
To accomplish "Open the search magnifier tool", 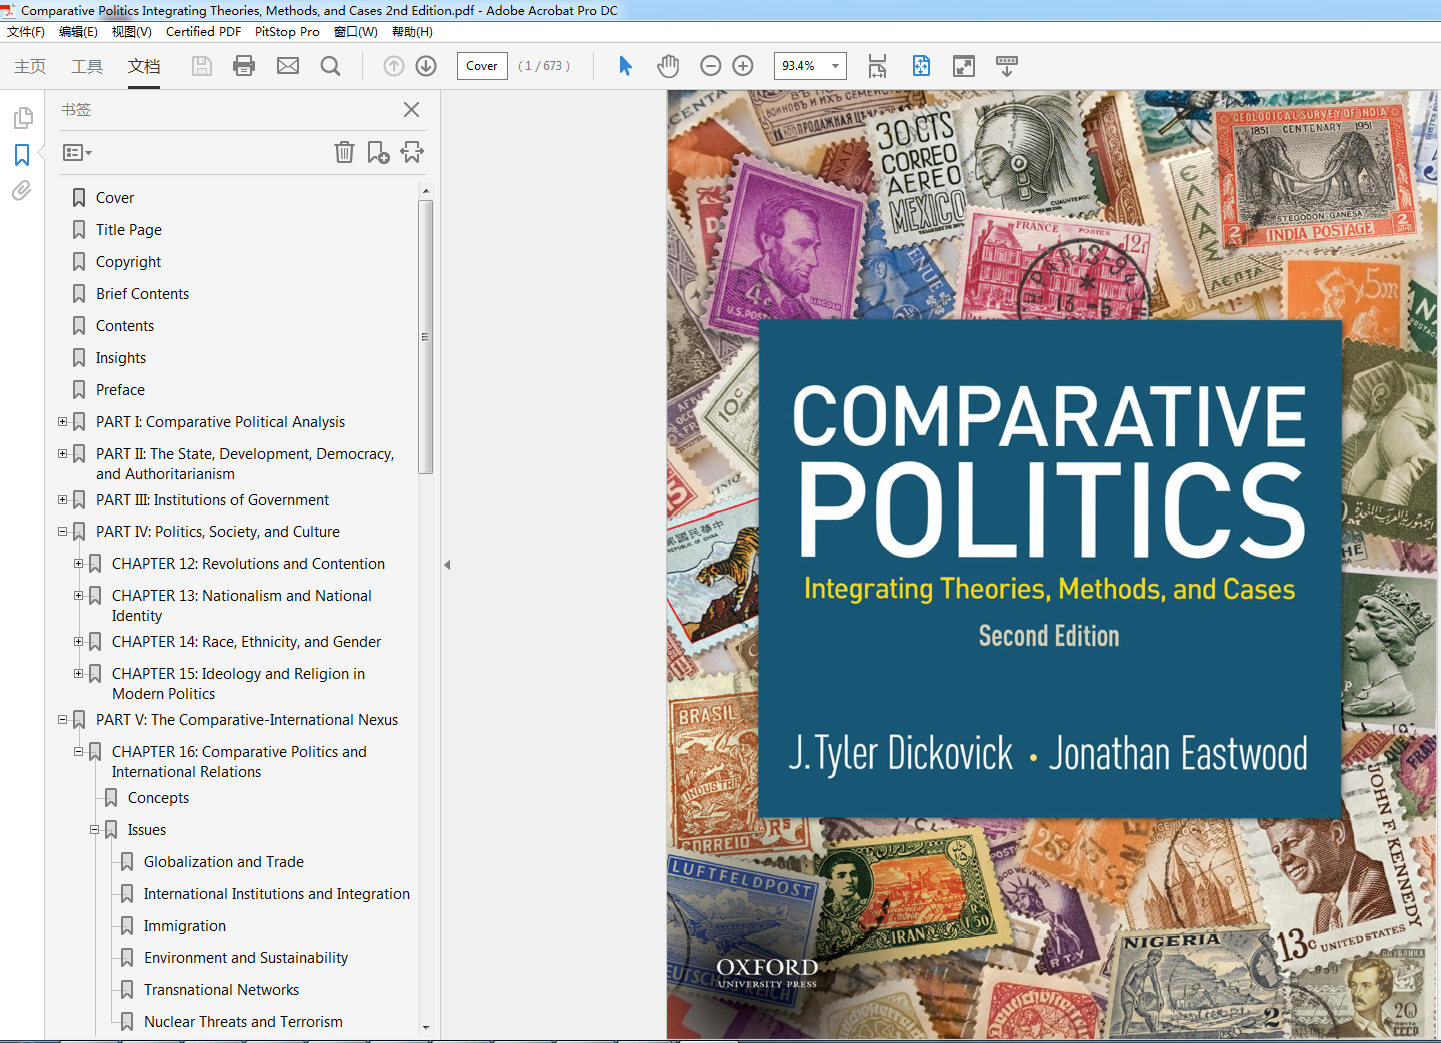I will pos(330,66).
